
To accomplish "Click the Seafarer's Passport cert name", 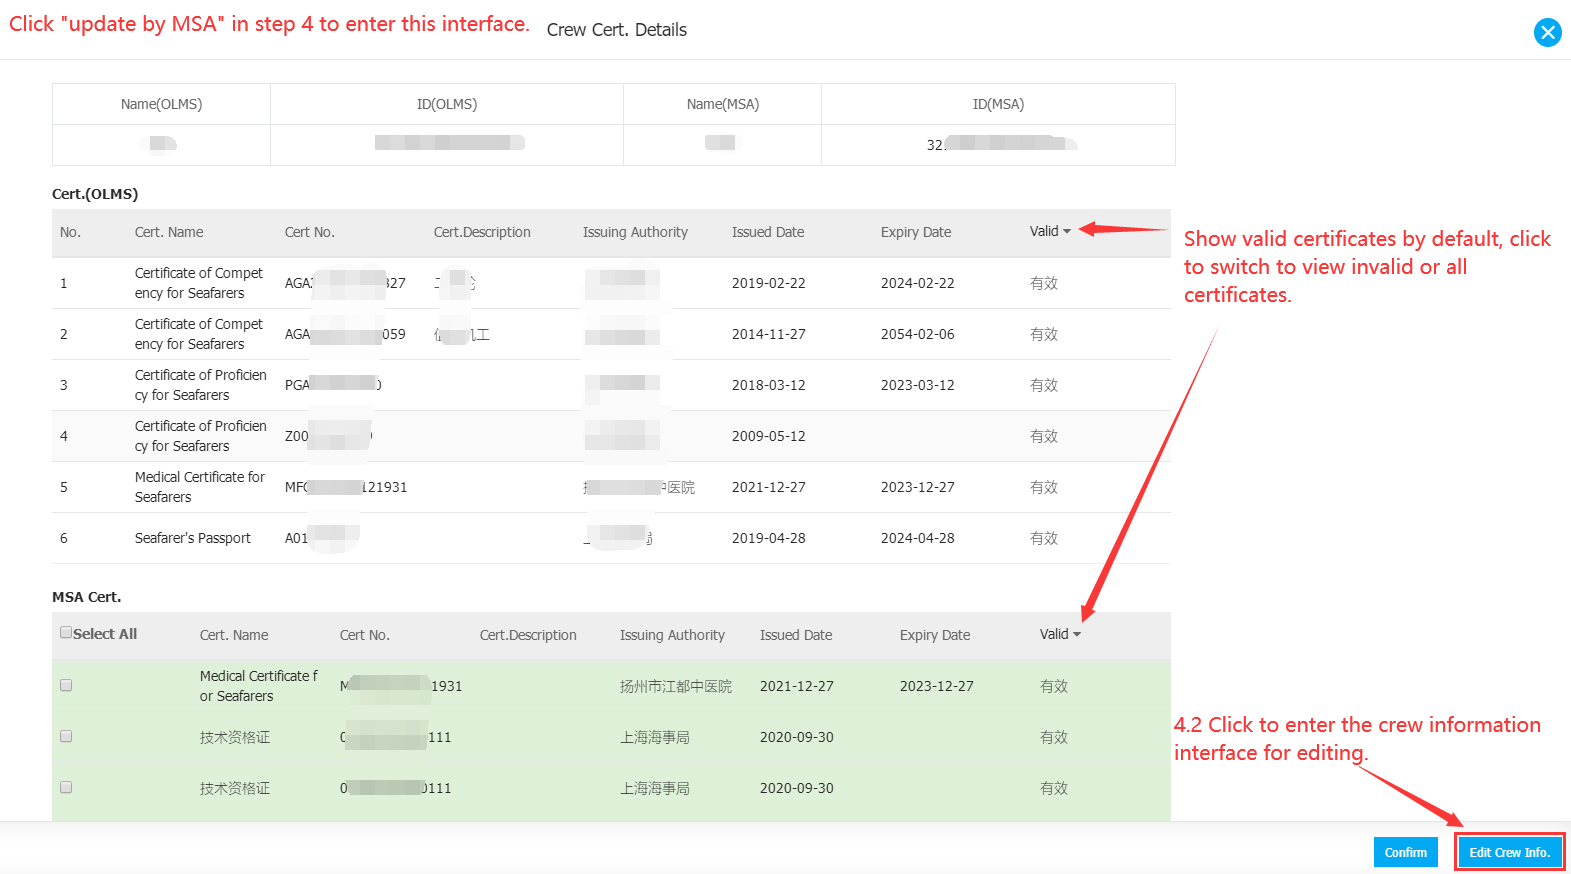I will (x=193, y=538).
